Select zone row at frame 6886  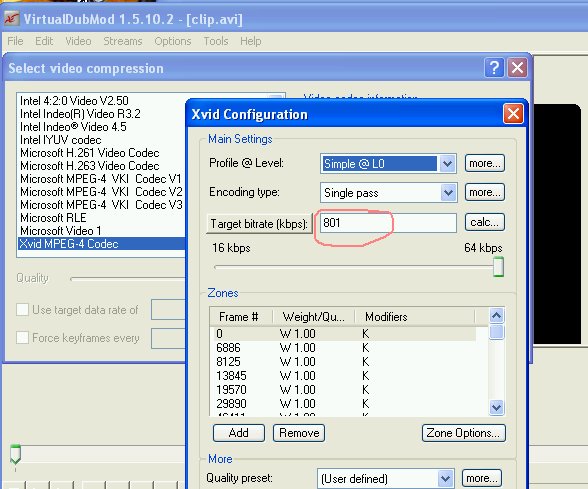coord(345,348)
